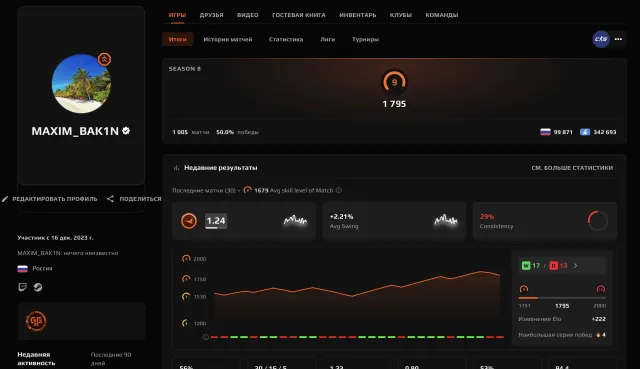Open the ВИДЕО tab

tap(248, 15)
